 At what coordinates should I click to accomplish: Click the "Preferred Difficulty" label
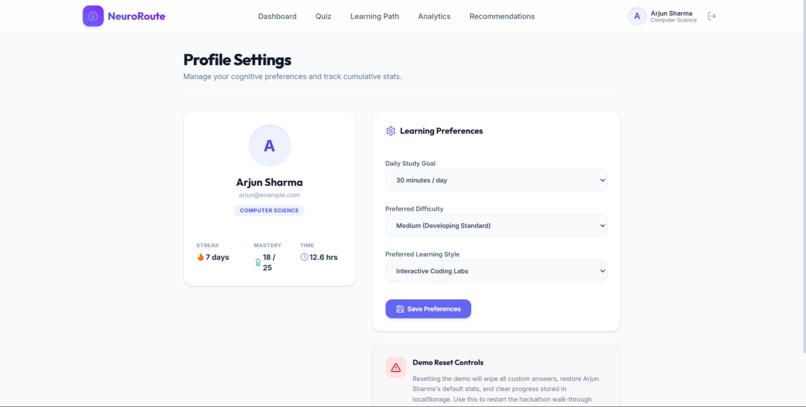pos(414,209)
